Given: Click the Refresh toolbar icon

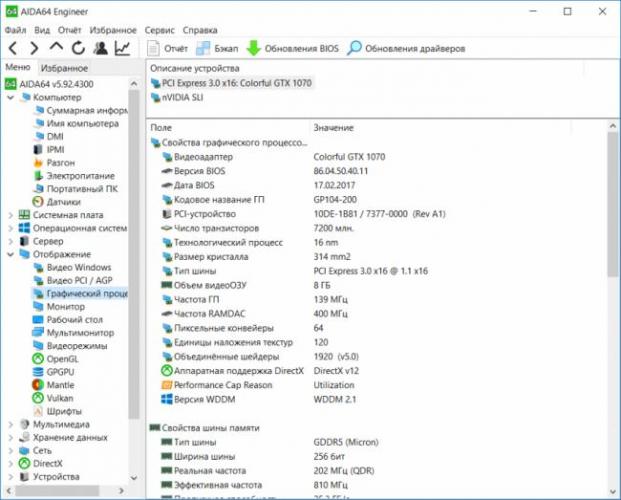Looking at the screenshot, I should [x=78, y=48].
